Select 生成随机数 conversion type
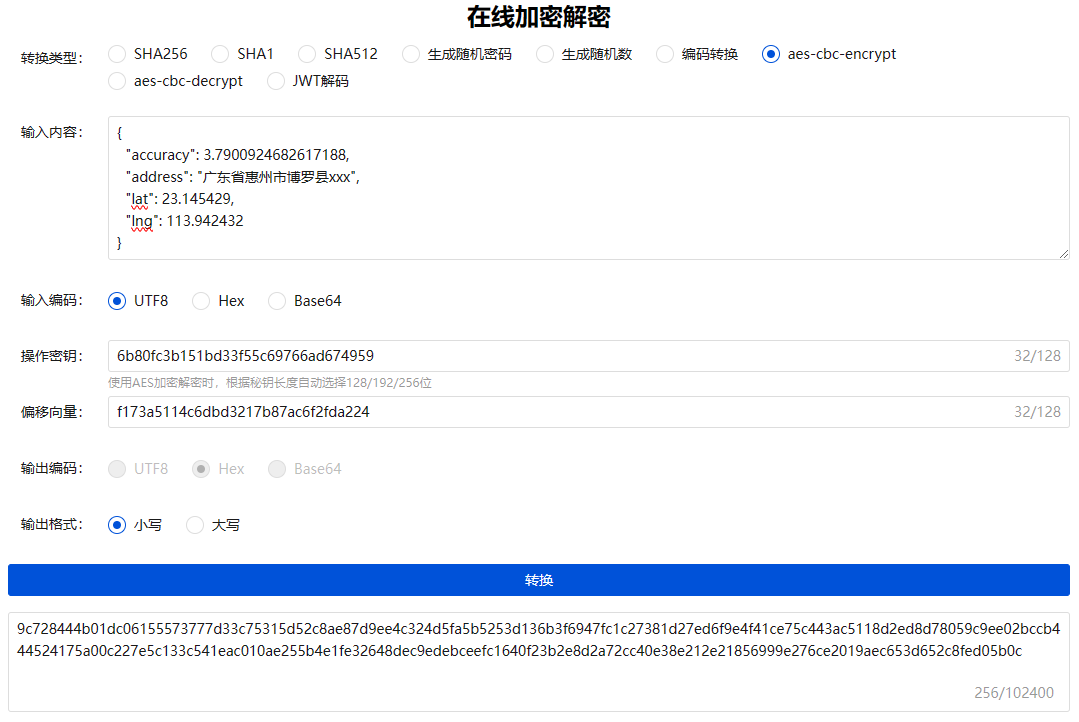The height and width of the screenshot is (722, 1079). tap(545, 54)
